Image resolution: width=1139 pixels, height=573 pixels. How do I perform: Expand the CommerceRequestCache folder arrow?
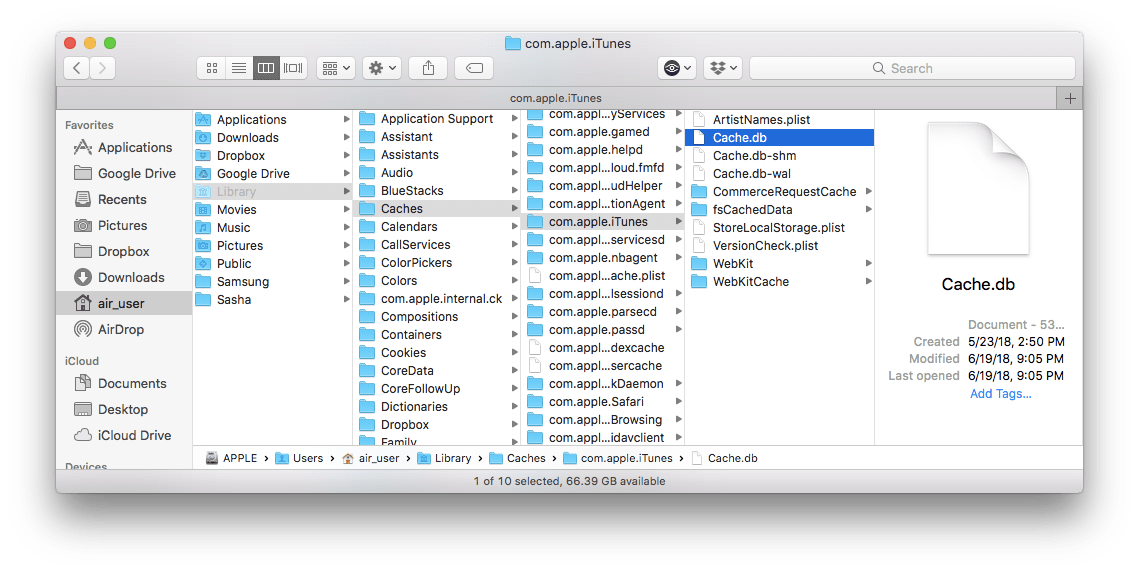point(869,192)
